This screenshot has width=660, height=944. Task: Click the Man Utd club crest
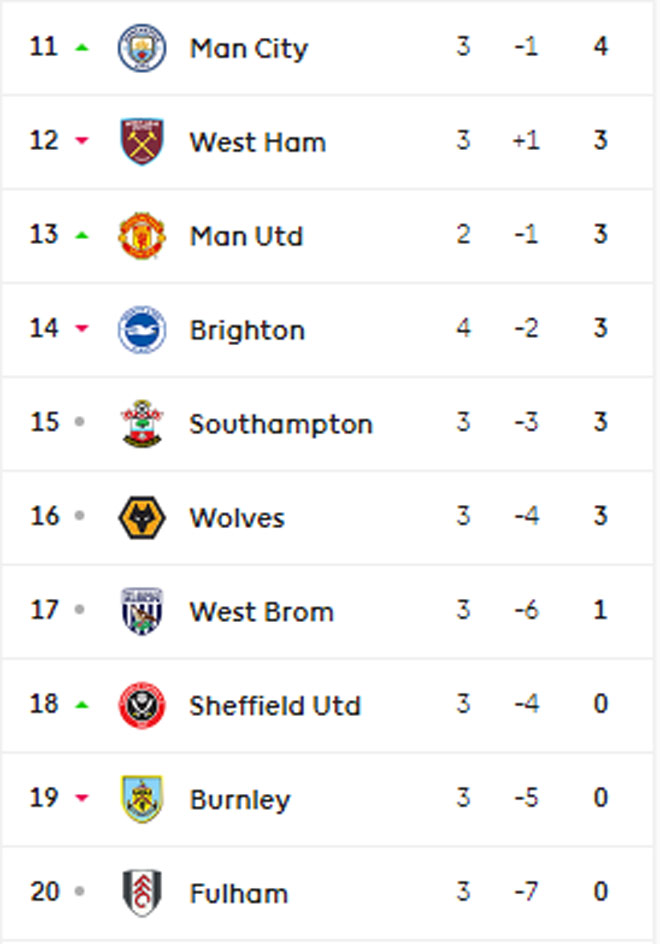pos(142,236)
